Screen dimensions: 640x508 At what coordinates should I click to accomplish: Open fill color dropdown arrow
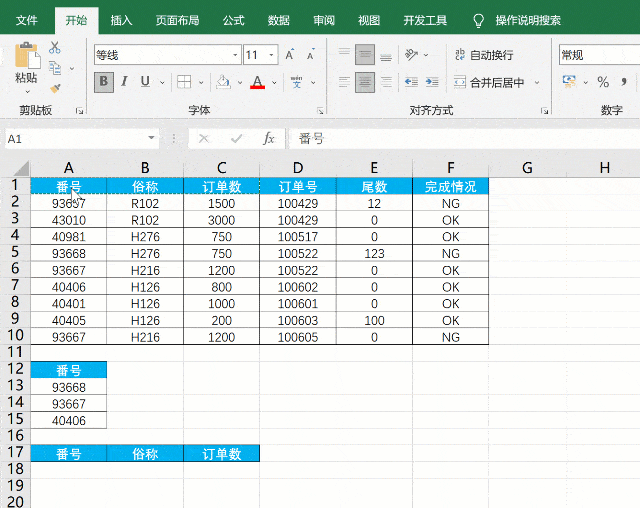240,82
